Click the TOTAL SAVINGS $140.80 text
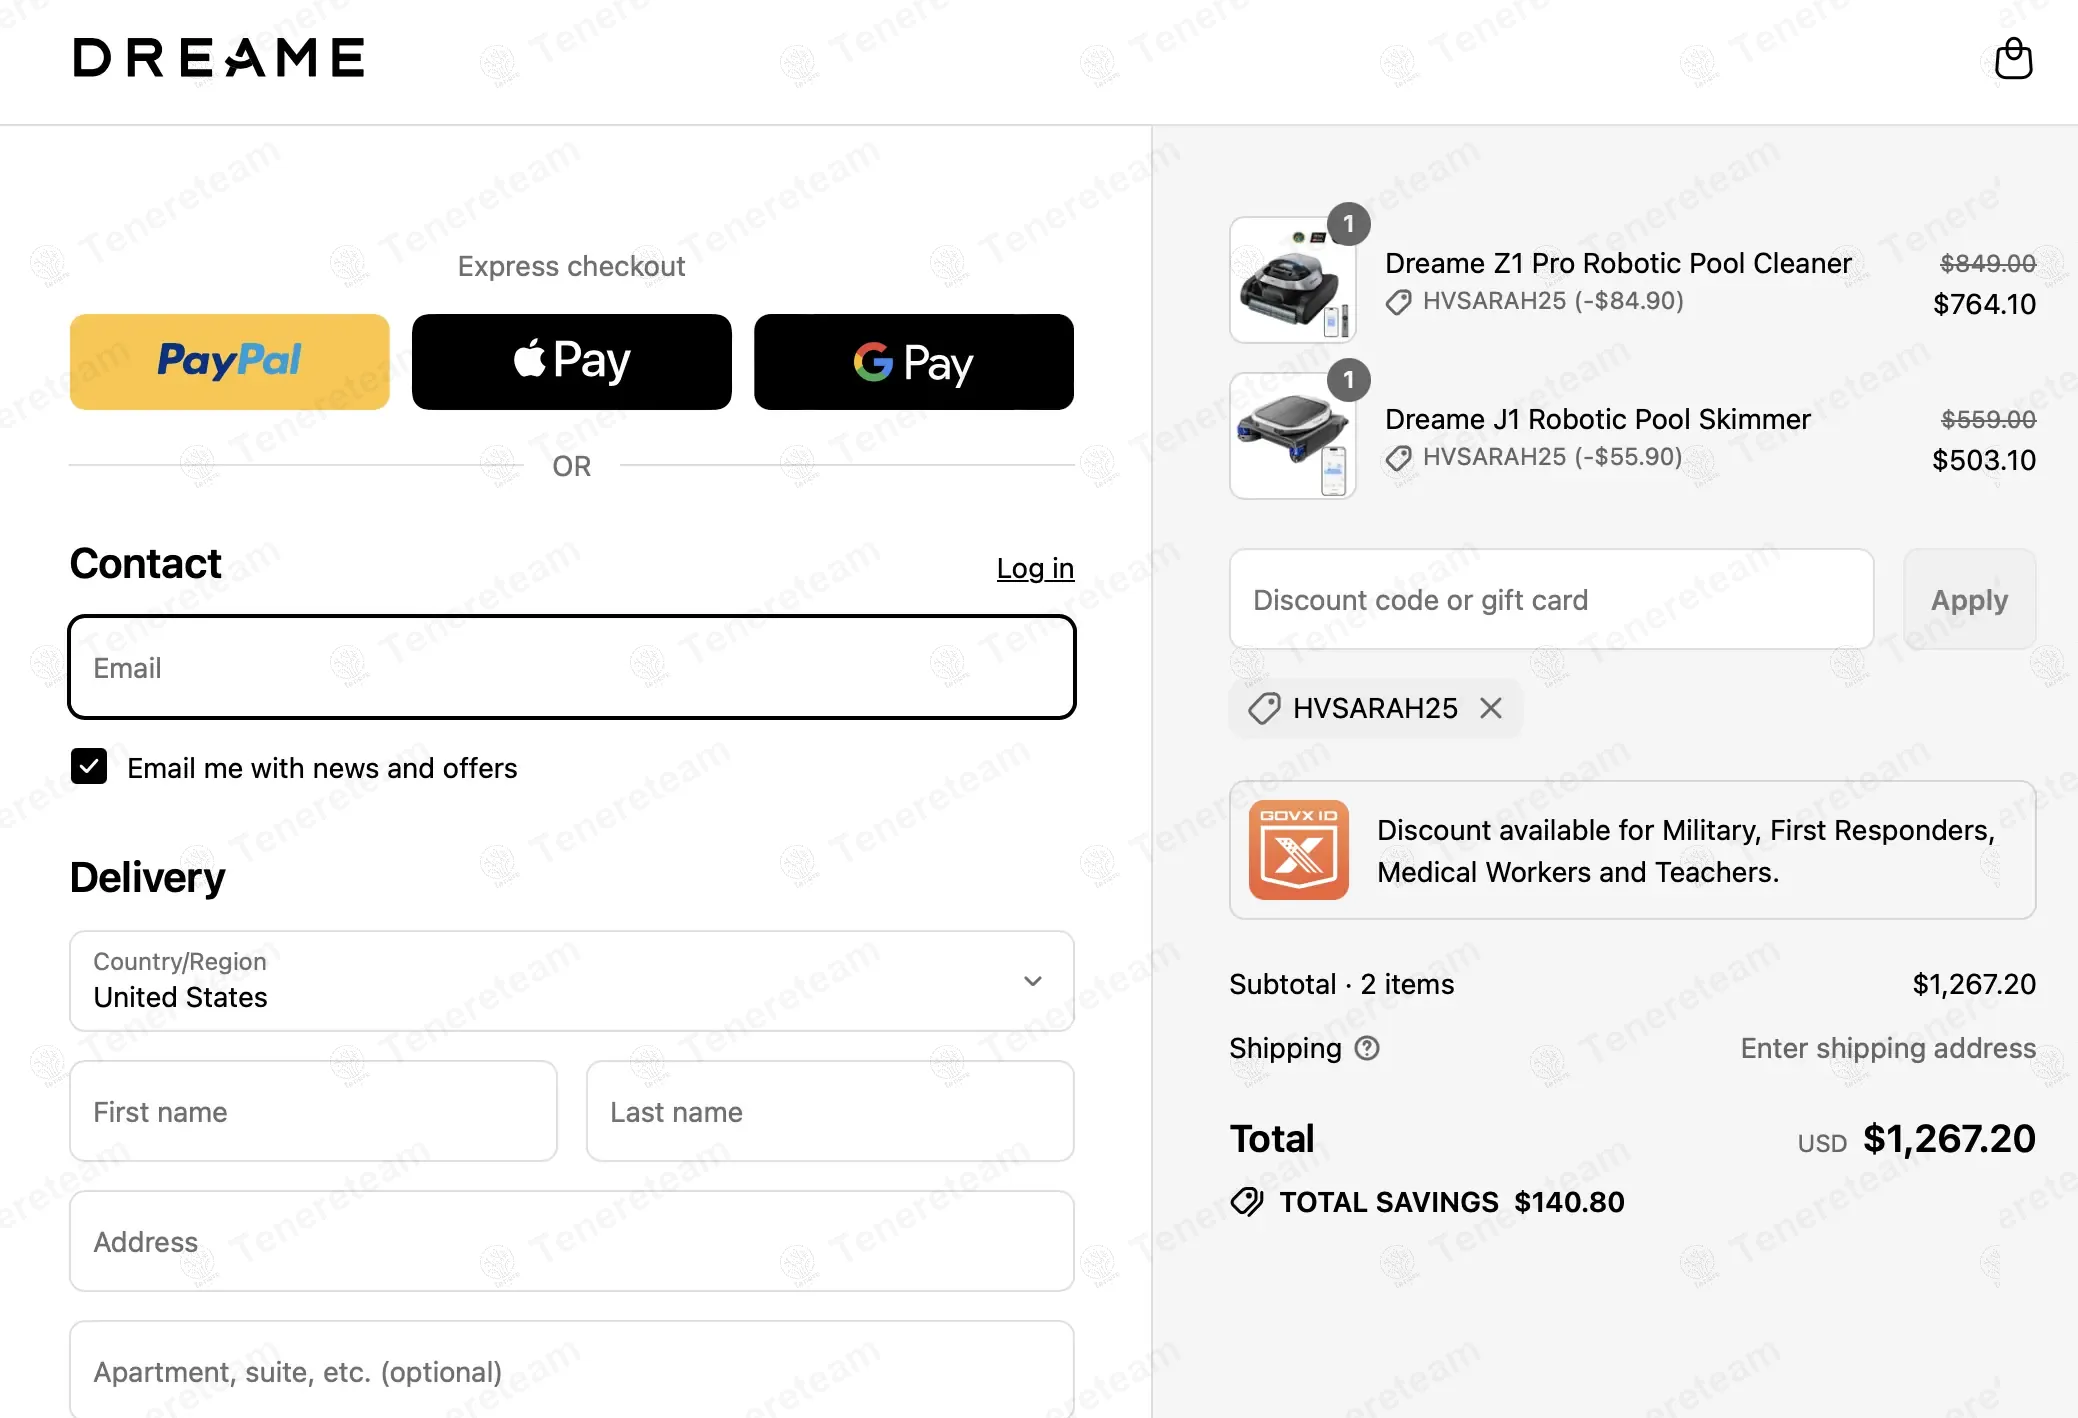The width and height of the screenshot is (2078, 1418). tap(1452, 1202)
